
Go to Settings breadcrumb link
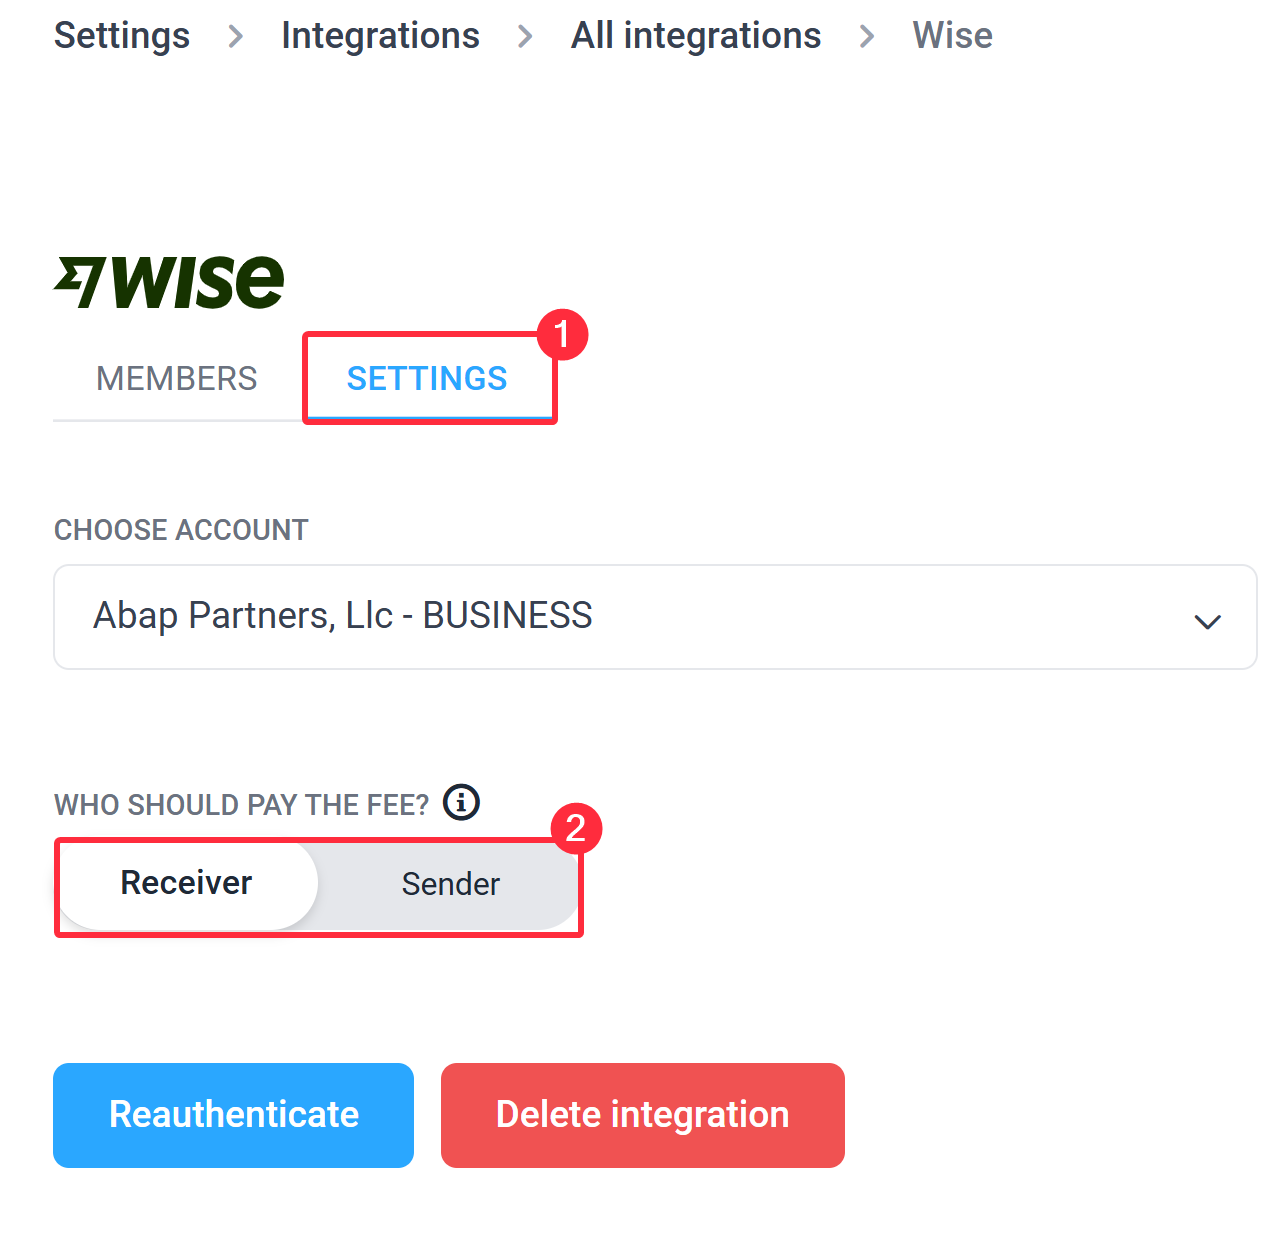click(x=122, y=36)
